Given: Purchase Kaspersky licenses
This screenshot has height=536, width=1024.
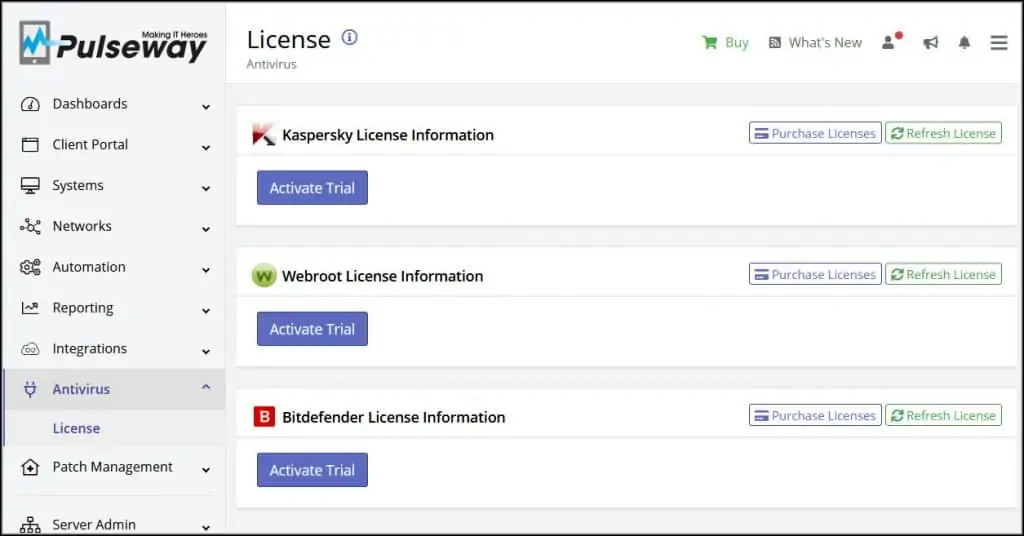Looking at the screenshot, I should 815,133.
